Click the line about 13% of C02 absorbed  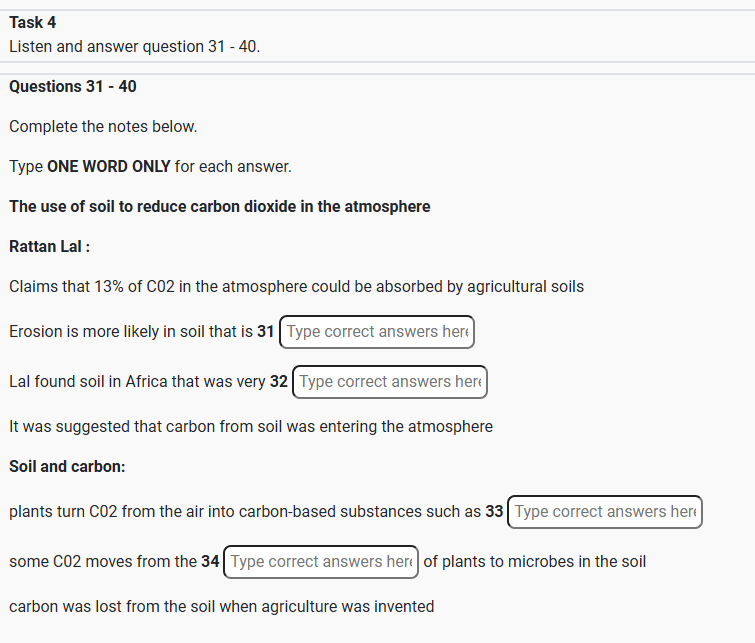(x=296, y=287)
